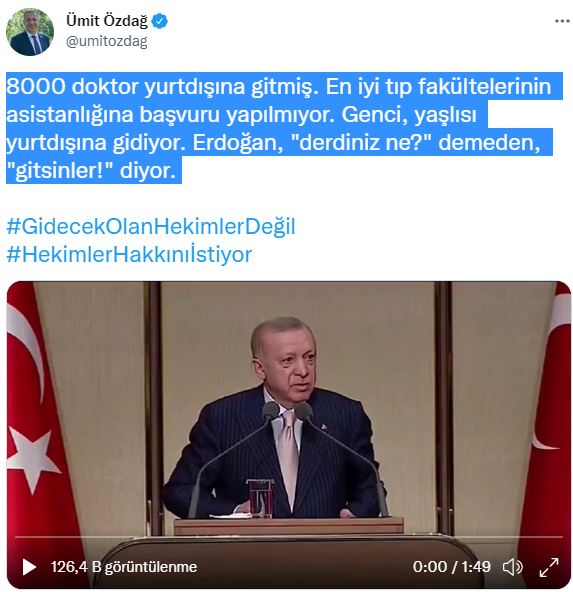Image resolution: width=573 pixels, height=592 pixels.
Task: Open Ümit Özdağ's profile avatar
Action: click(x=30, y=32)
